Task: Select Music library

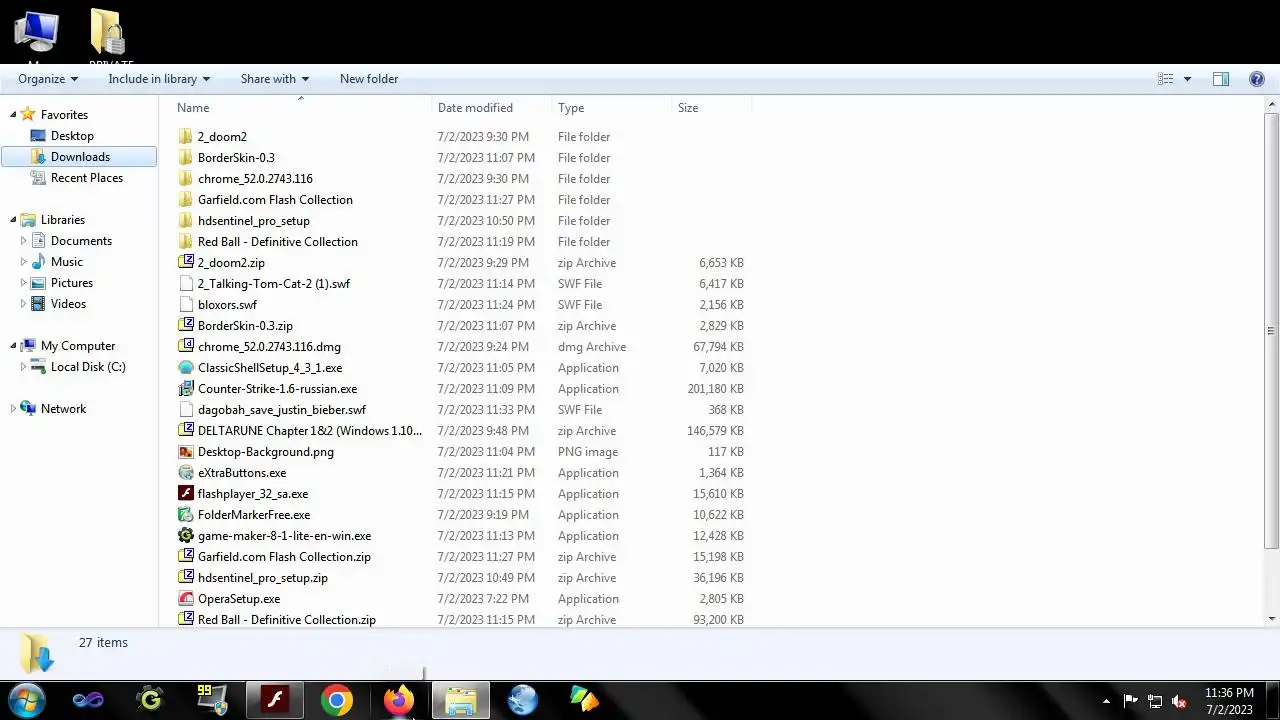Action: point(67,262)
